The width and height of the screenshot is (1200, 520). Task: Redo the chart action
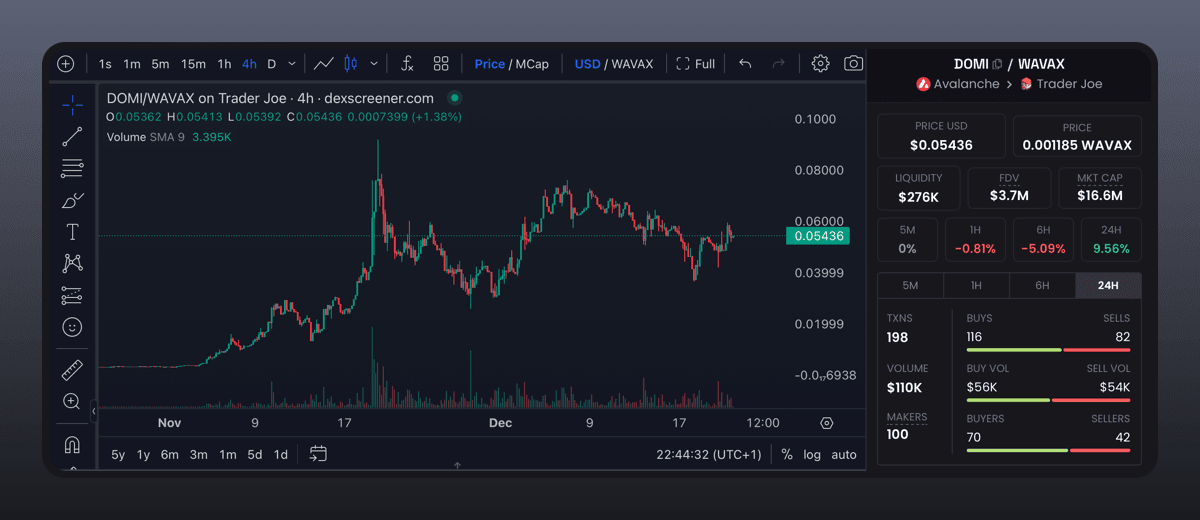point(779,64)
